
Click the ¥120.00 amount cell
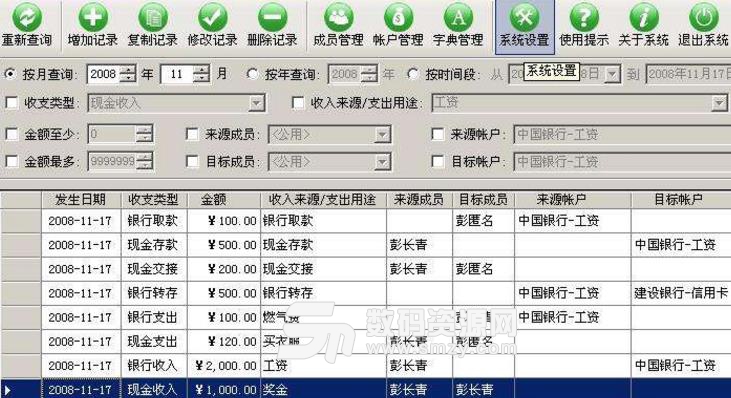tap(224, 342)
